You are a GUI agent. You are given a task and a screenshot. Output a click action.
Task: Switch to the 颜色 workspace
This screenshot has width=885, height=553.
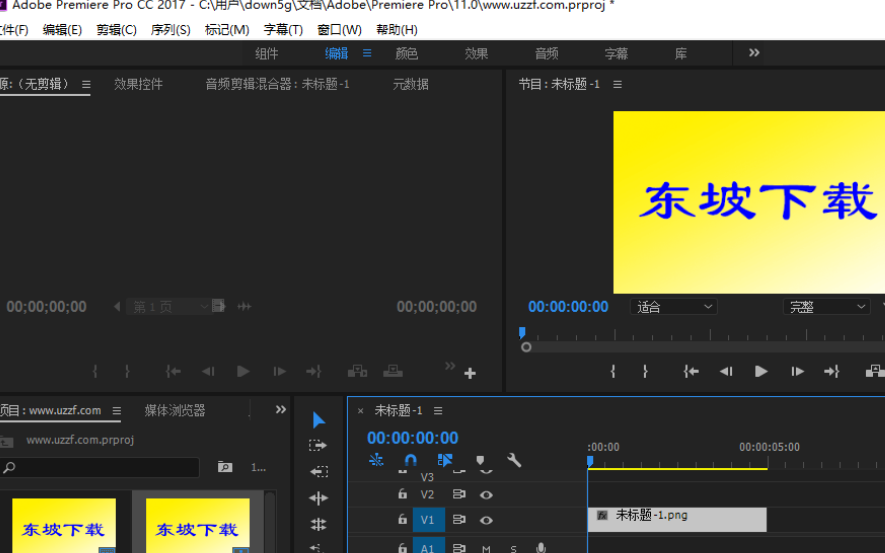pos(406,54)
